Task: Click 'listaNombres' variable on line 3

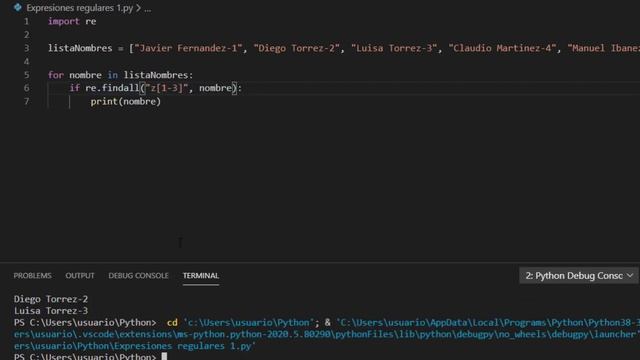Action: click(x=80, y=48)
